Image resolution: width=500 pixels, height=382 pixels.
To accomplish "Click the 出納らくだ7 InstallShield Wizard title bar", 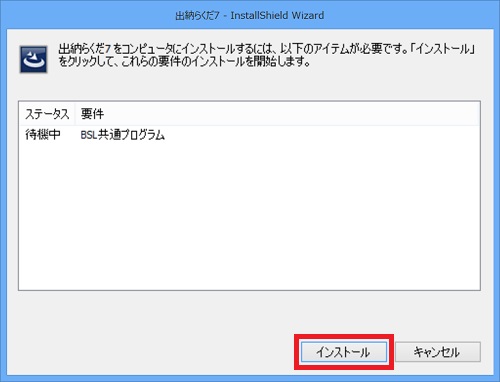I will [250, 15].
